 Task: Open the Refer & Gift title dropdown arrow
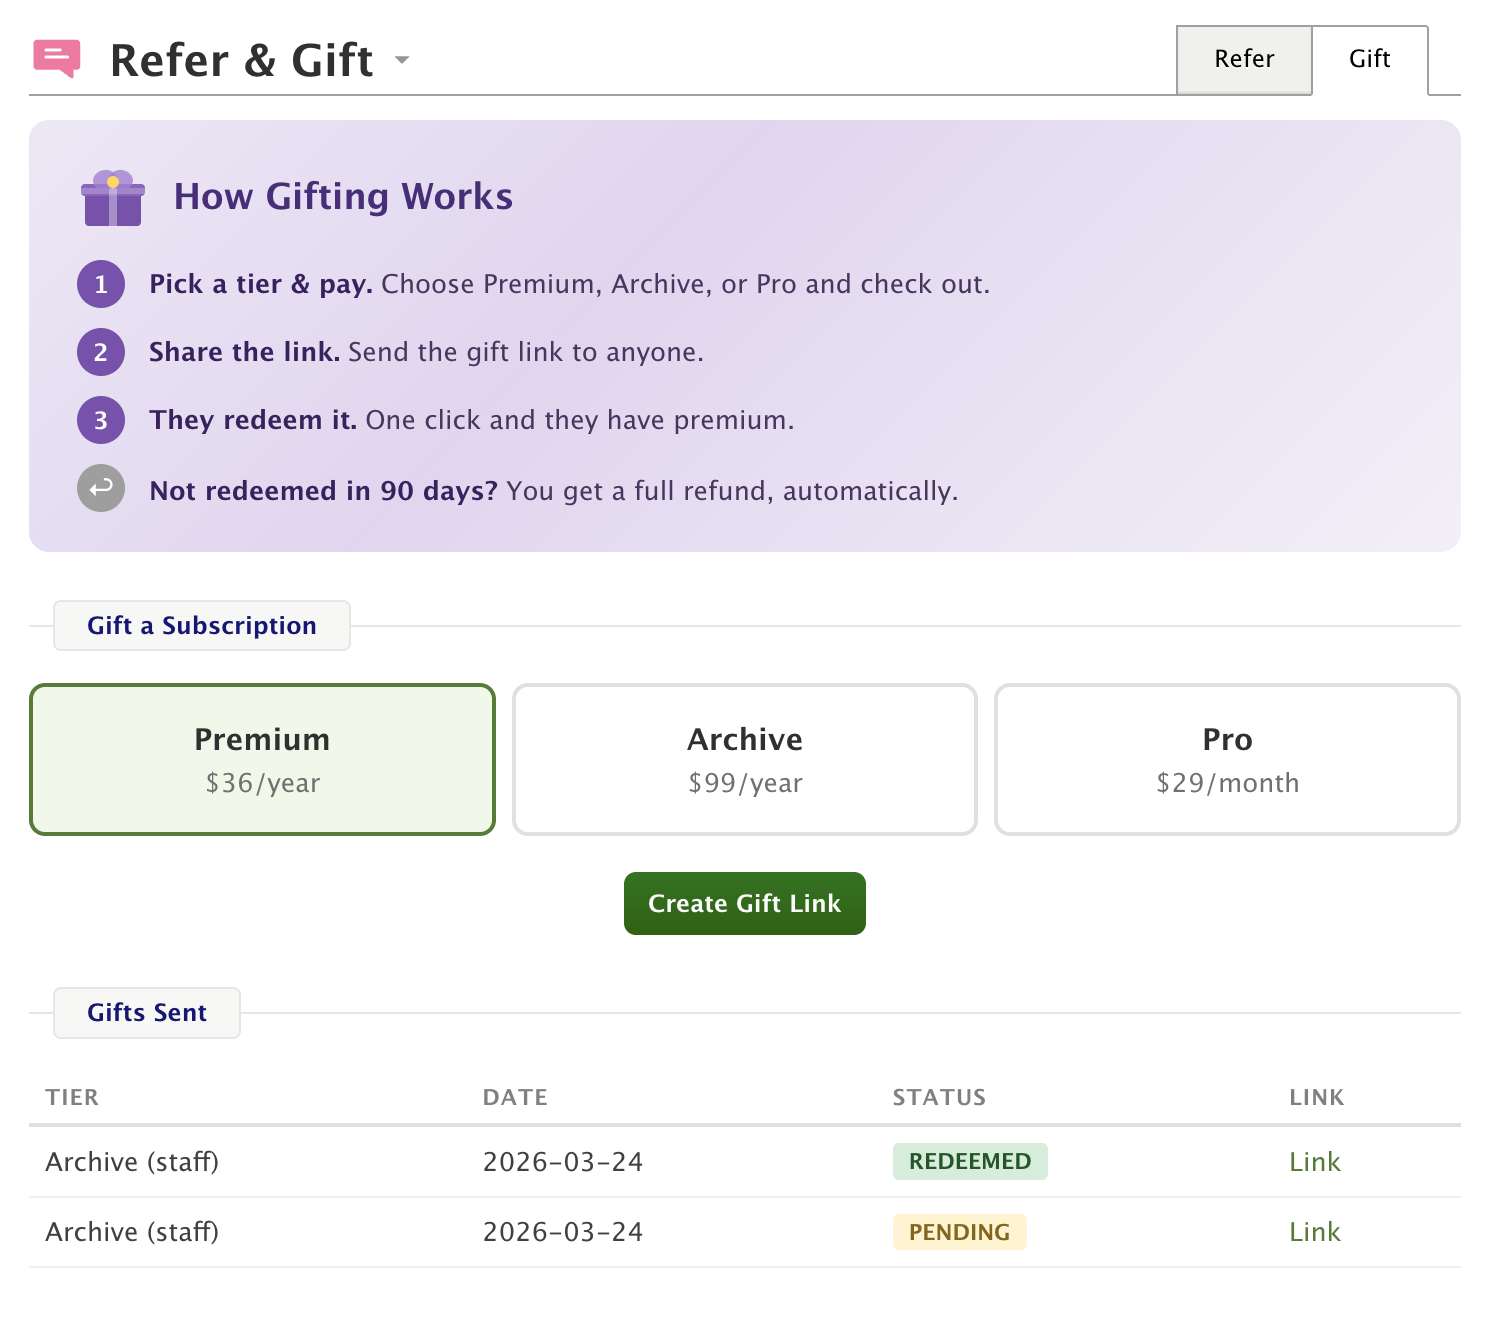tap(402, 60)
